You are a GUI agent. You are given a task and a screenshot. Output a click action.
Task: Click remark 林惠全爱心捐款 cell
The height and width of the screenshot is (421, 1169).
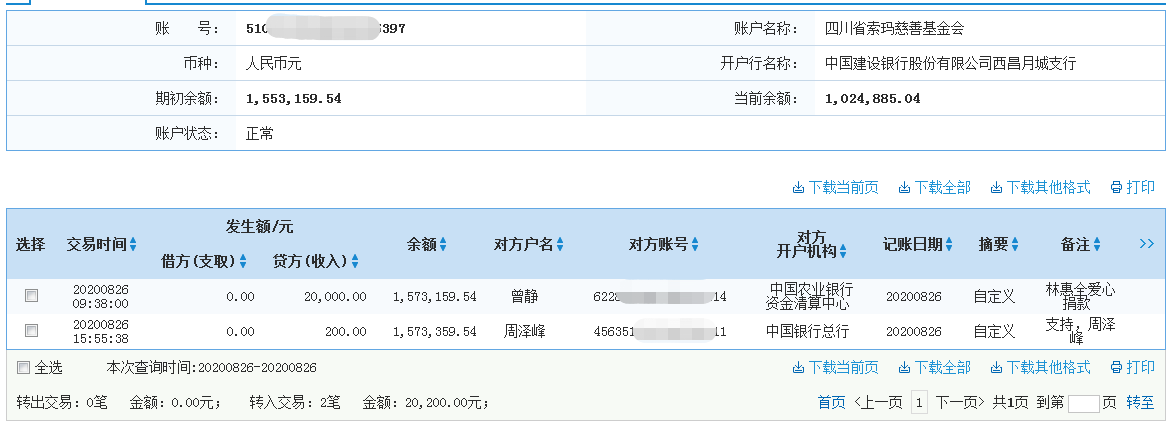click(1081, 297)
